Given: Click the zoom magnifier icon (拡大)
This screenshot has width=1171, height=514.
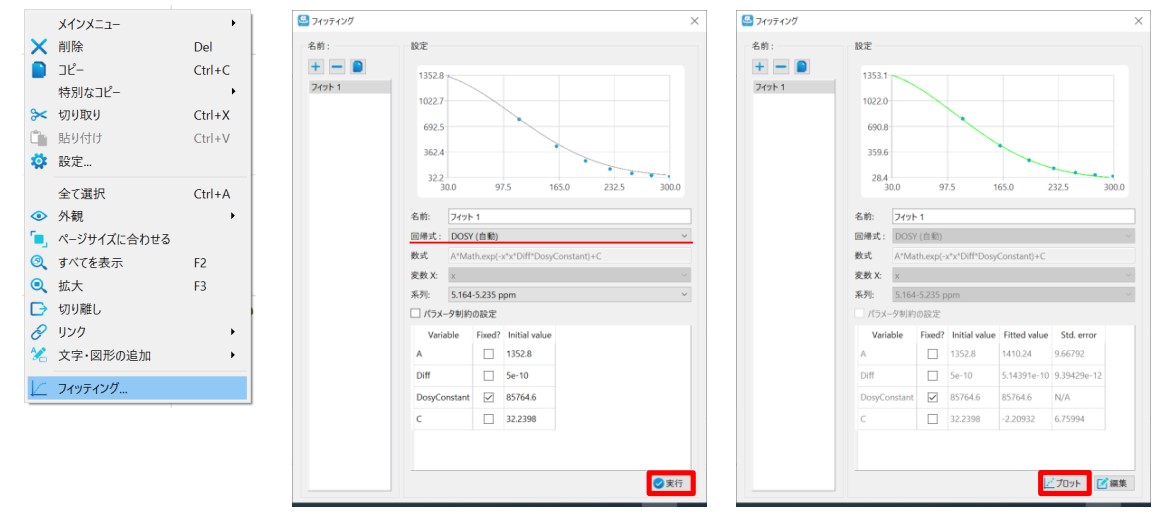Looking at the screenshot, I should [x=39, y=286].
